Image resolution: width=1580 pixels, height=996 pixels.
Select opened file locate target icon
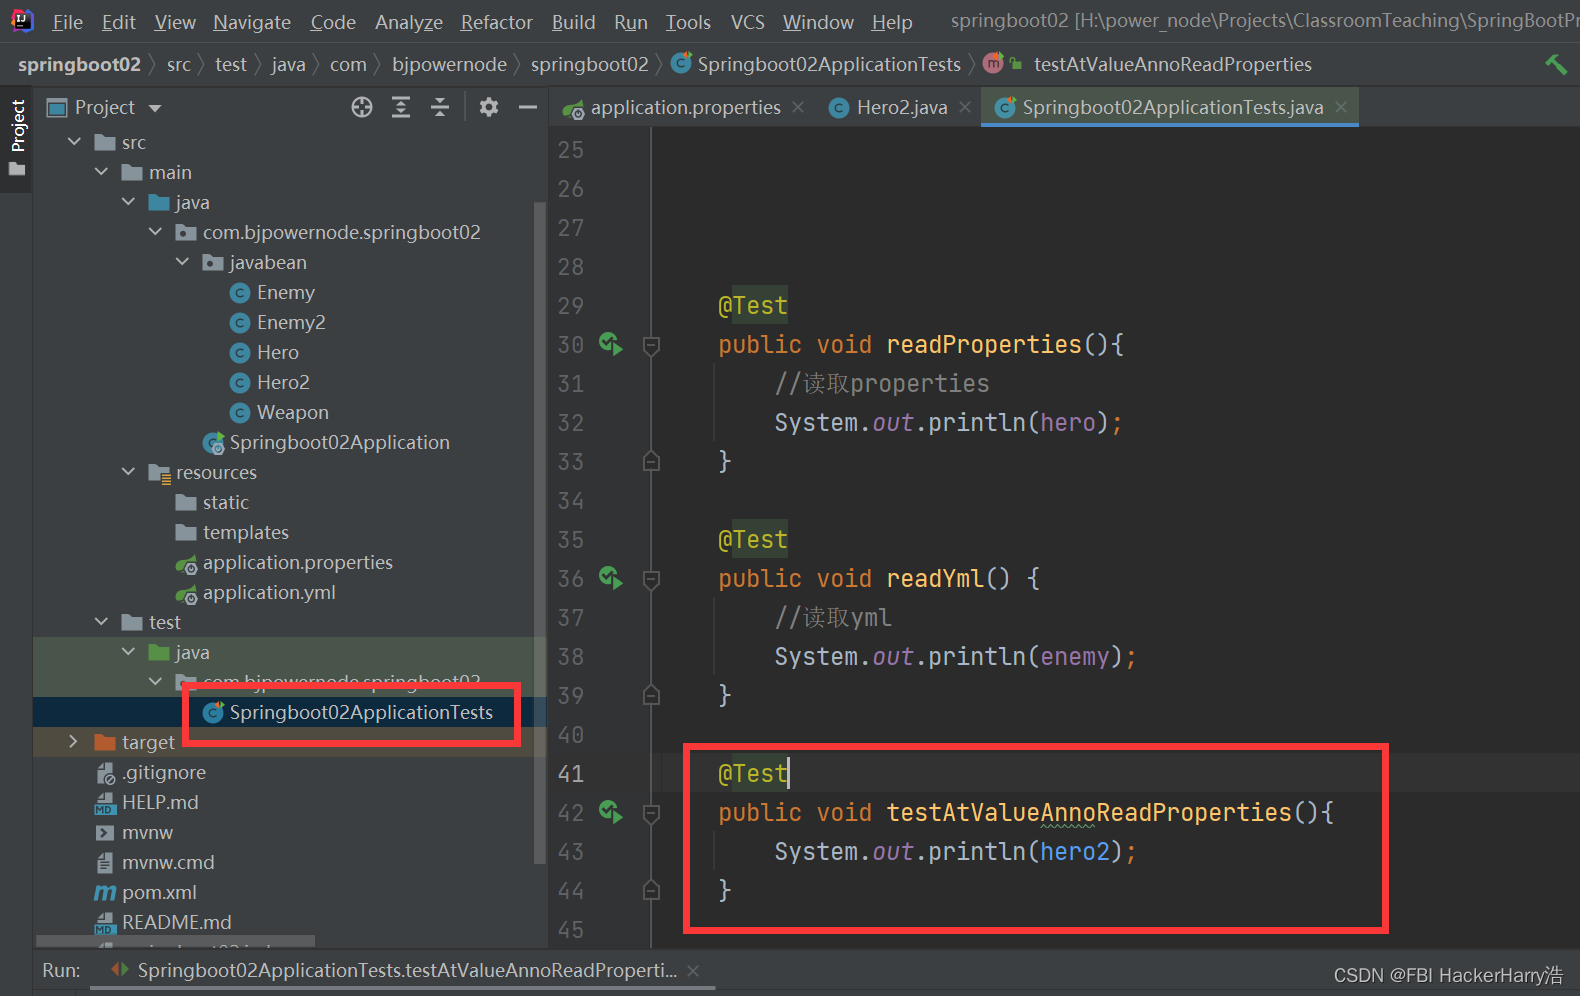[362, 107]
